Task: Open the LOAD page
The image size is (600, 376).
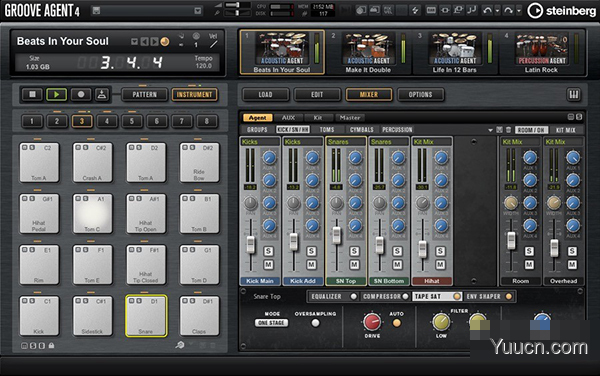Action: pyautogui.click(x=265, y=94)
